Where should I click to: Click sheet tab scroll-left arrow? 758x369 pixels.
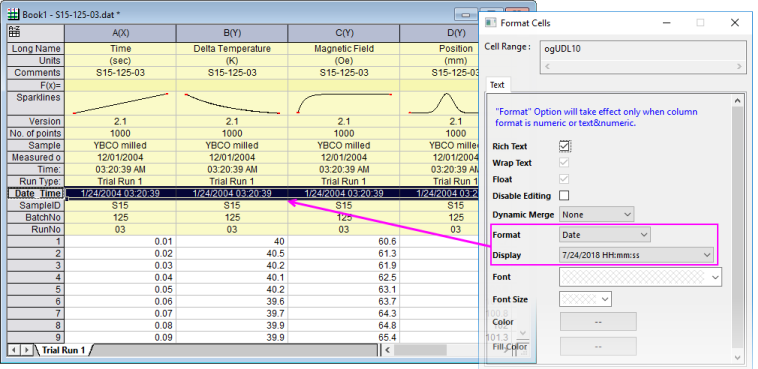(14, 350)
